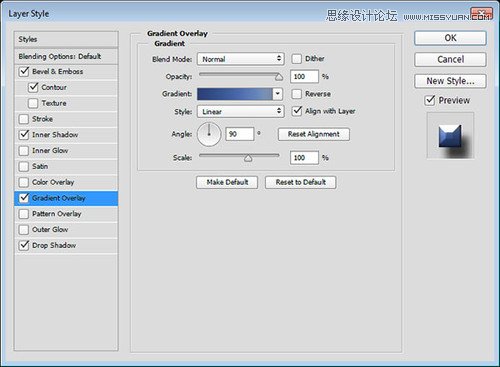This screenshot has width=500, height=367.
Task: Click the Scale slider handle
Action: click(248, 158)
